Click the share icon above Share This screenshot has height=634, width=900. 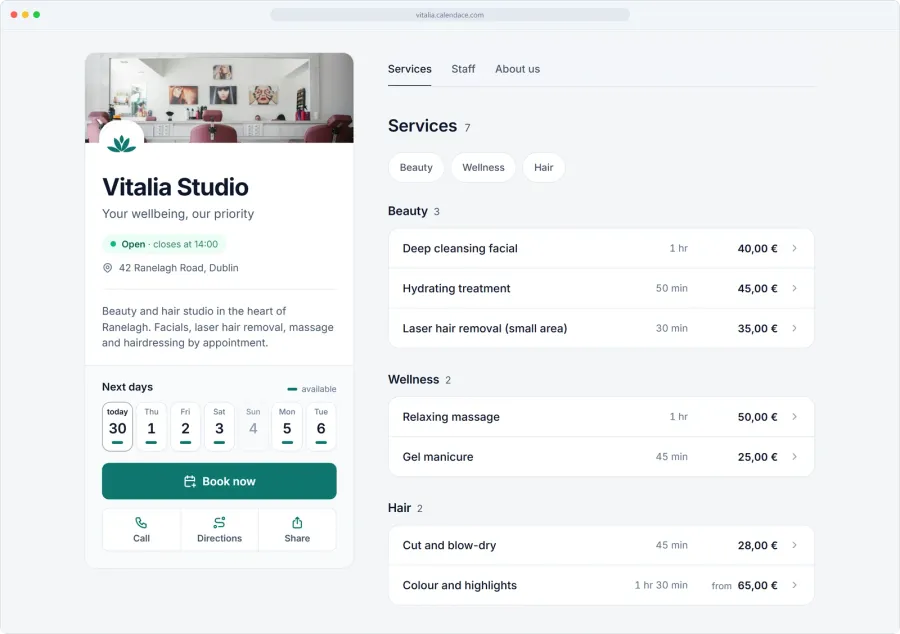click(297, 523)
